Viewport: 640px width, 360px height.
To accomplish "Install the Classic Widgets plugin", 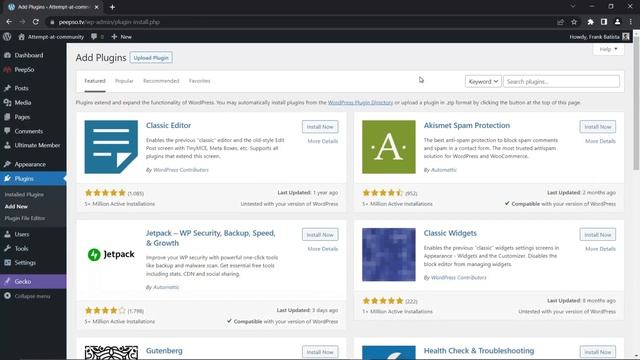I will click(x=598, y=235).
